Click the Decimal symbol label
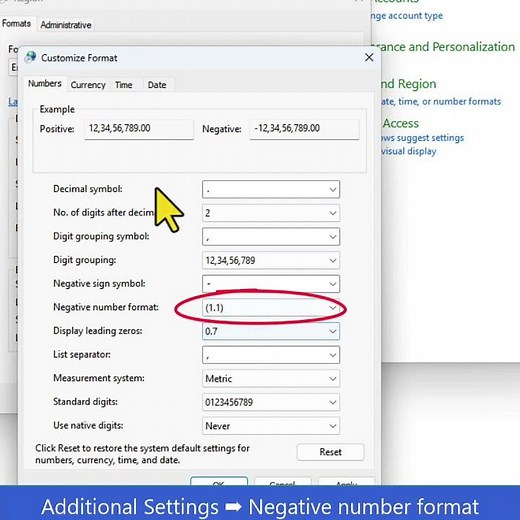The height and width of the screenshot is (520, 520). 88,189
